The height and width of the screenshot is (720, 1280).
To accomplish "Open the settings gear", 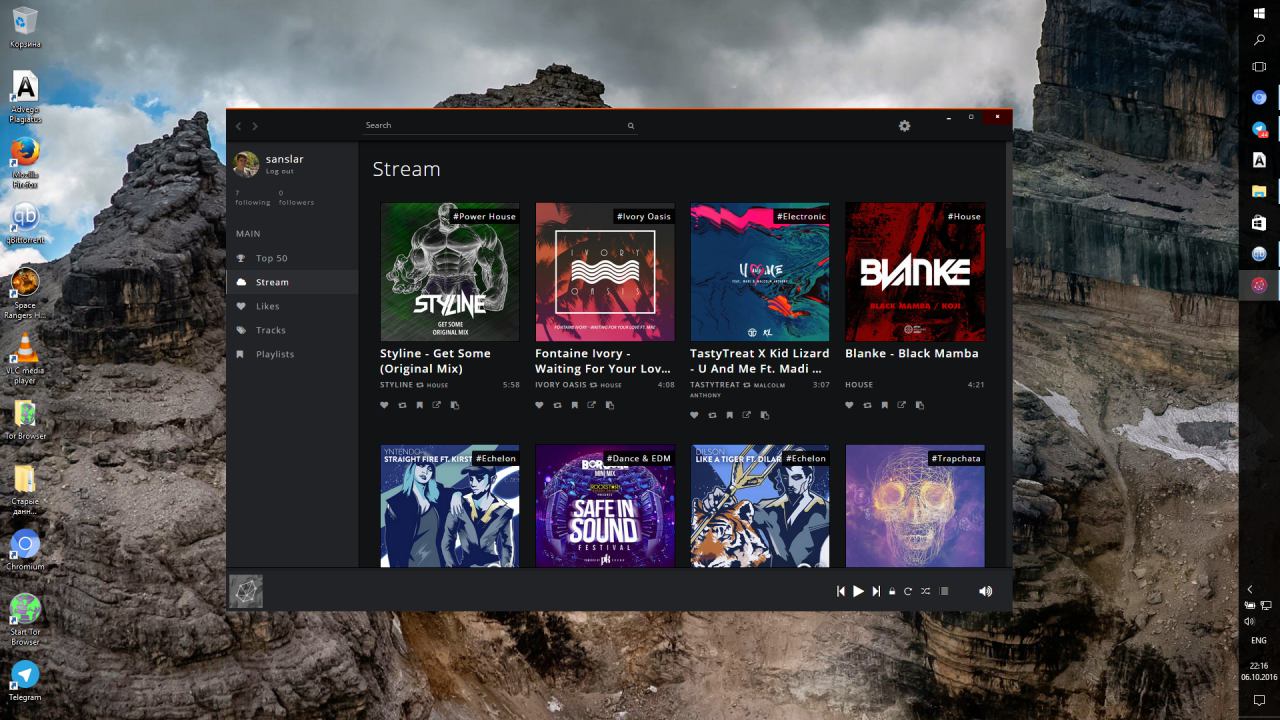I will [x=905, y=126].
